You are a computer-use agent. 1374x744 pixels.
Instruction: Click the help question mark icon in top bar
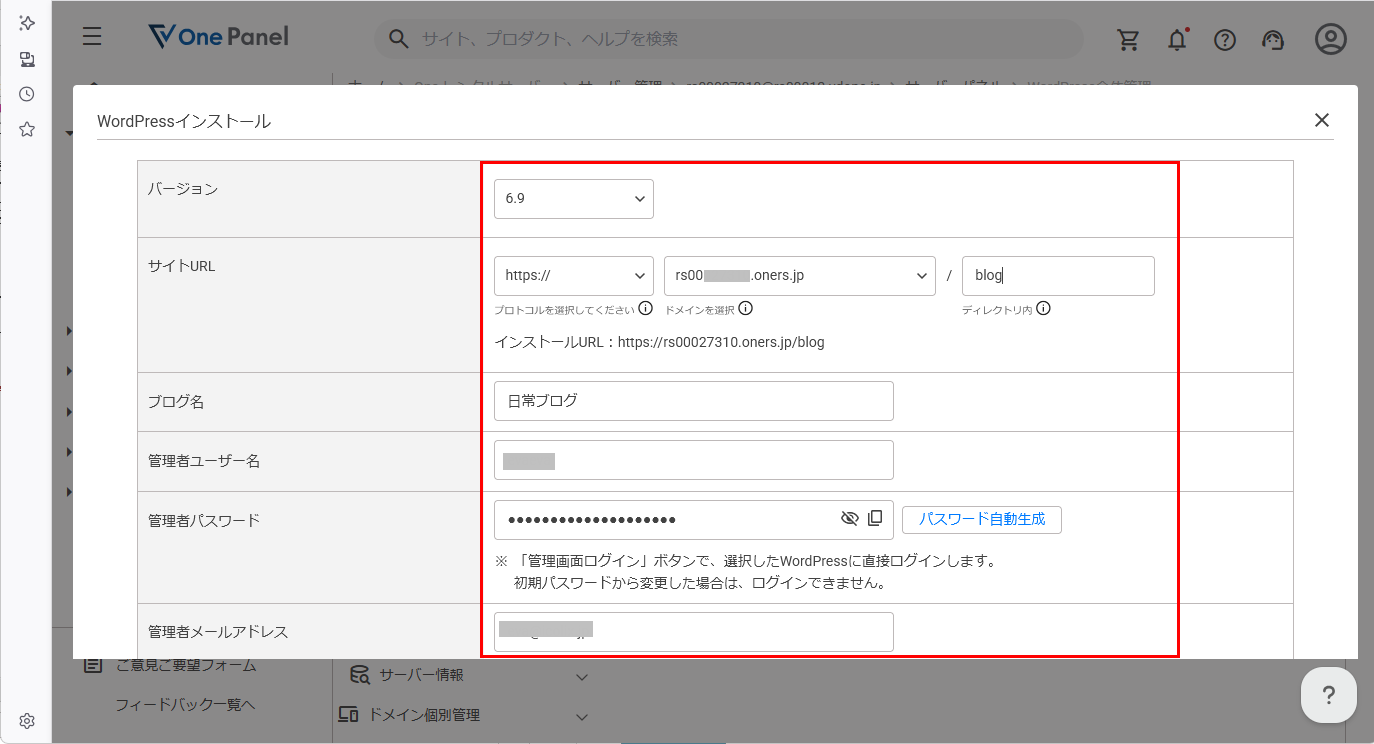coord(1225,39)
